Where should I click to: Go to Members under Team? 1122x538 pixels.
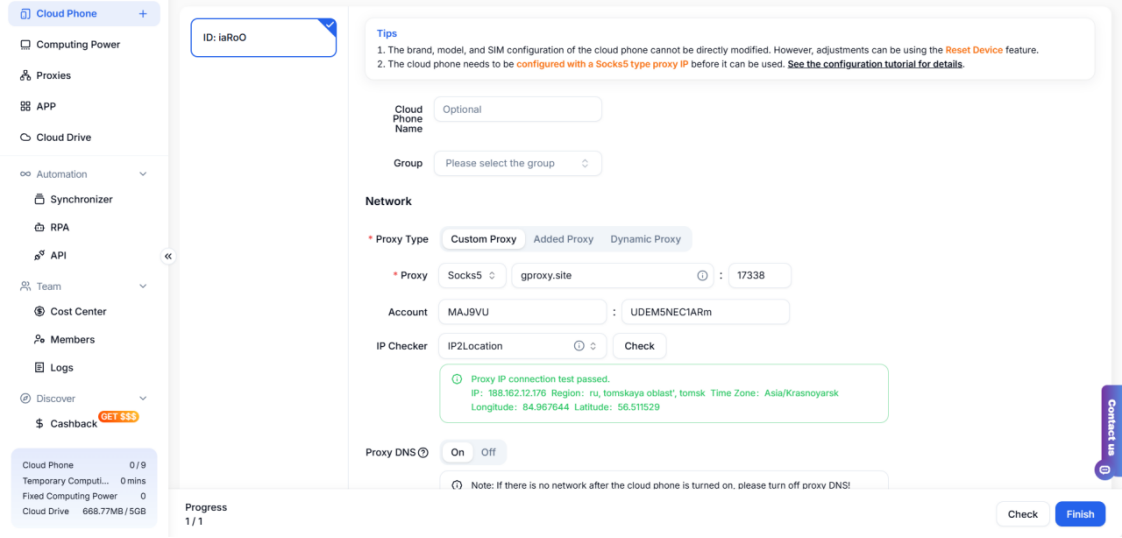point(72,340)
